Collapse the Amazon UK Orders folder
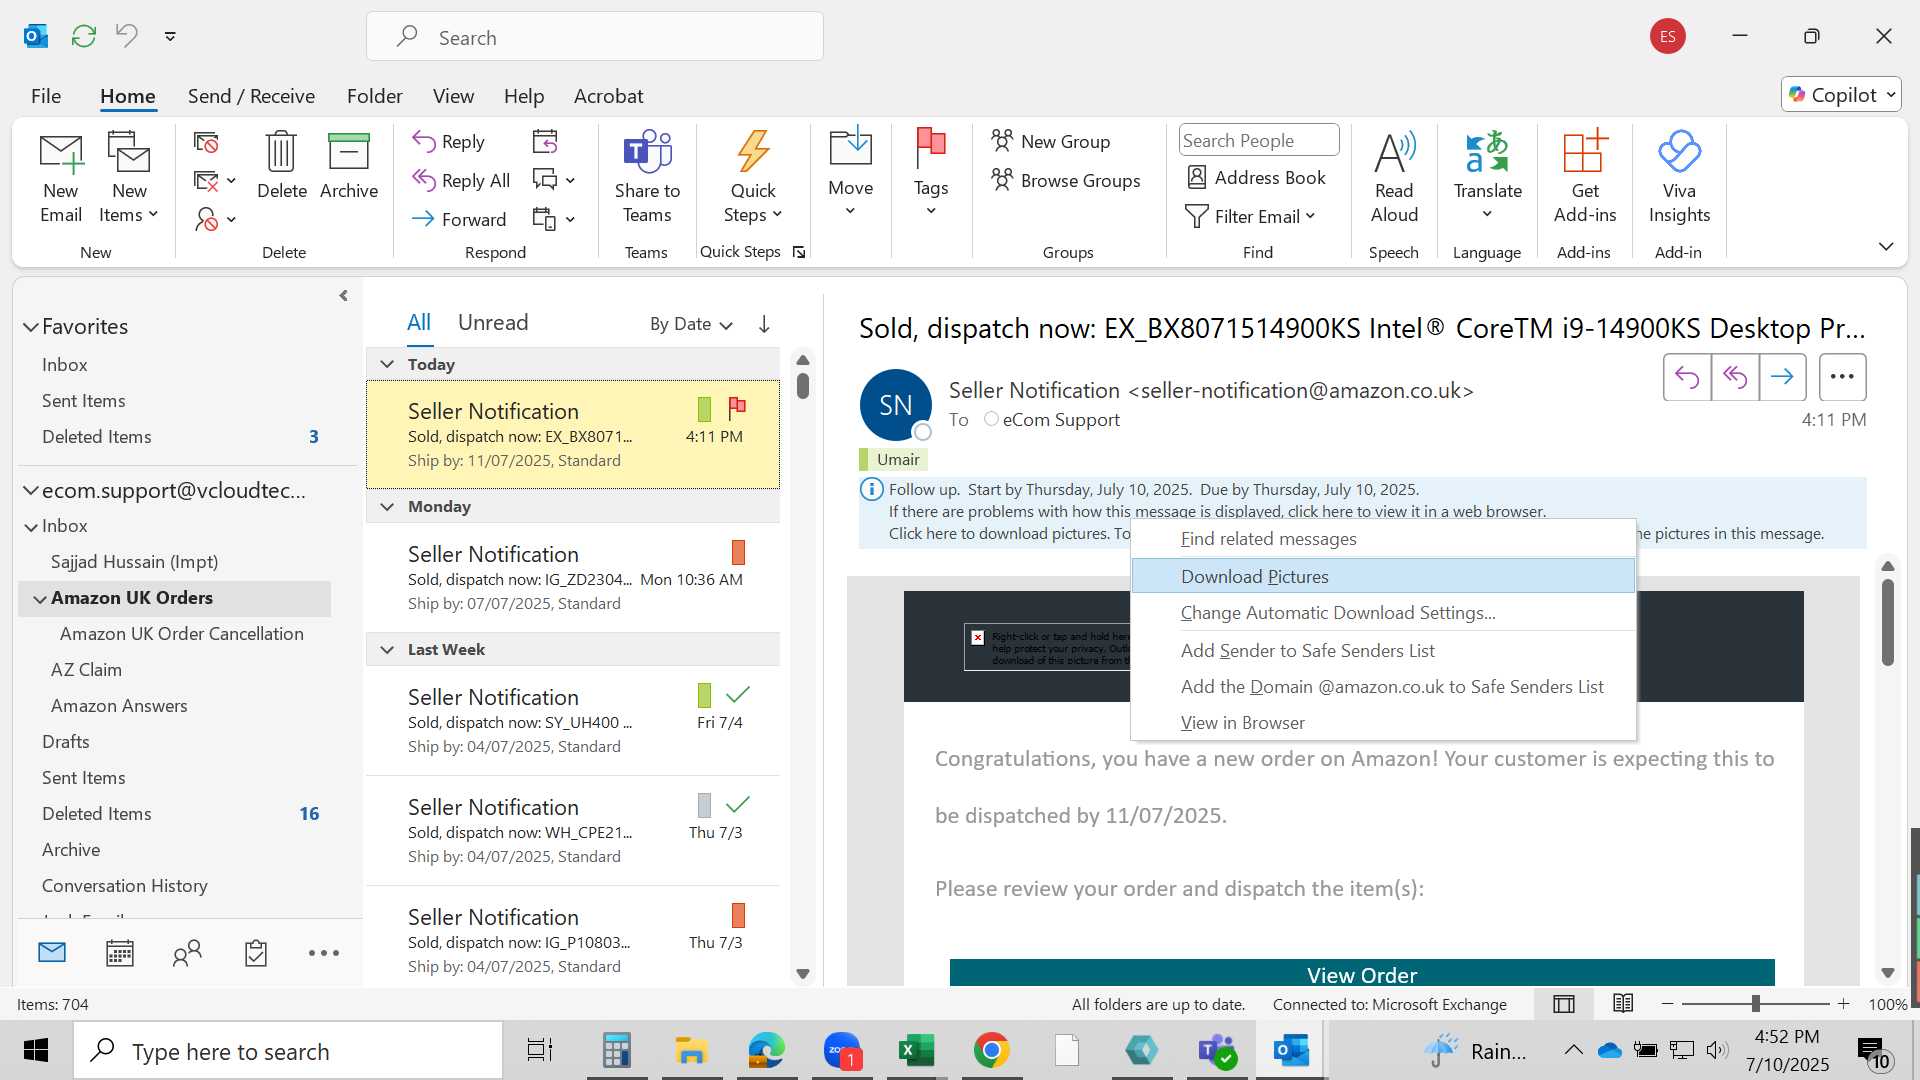Image resolution: width=1920 pixels, height=1080 pixels. (x=40, y=599)
